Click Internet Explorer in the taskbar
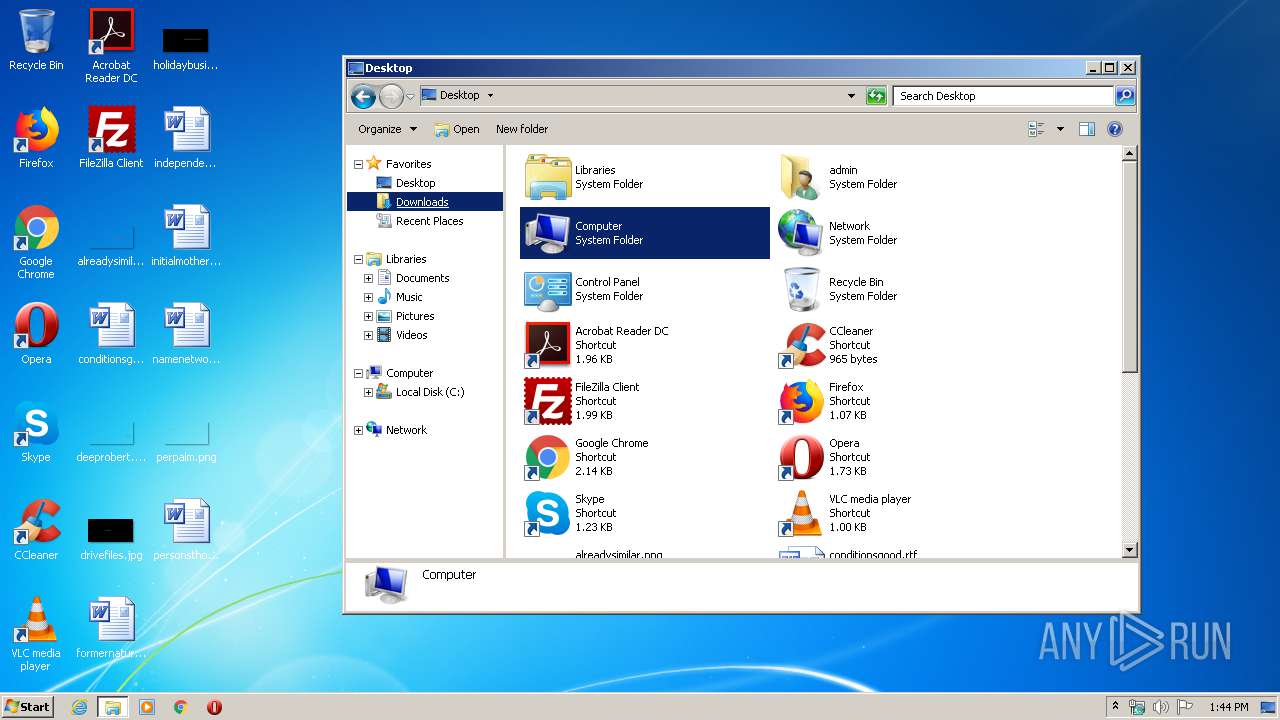This screenshot has height=720, width=1280. pos(80,707)
